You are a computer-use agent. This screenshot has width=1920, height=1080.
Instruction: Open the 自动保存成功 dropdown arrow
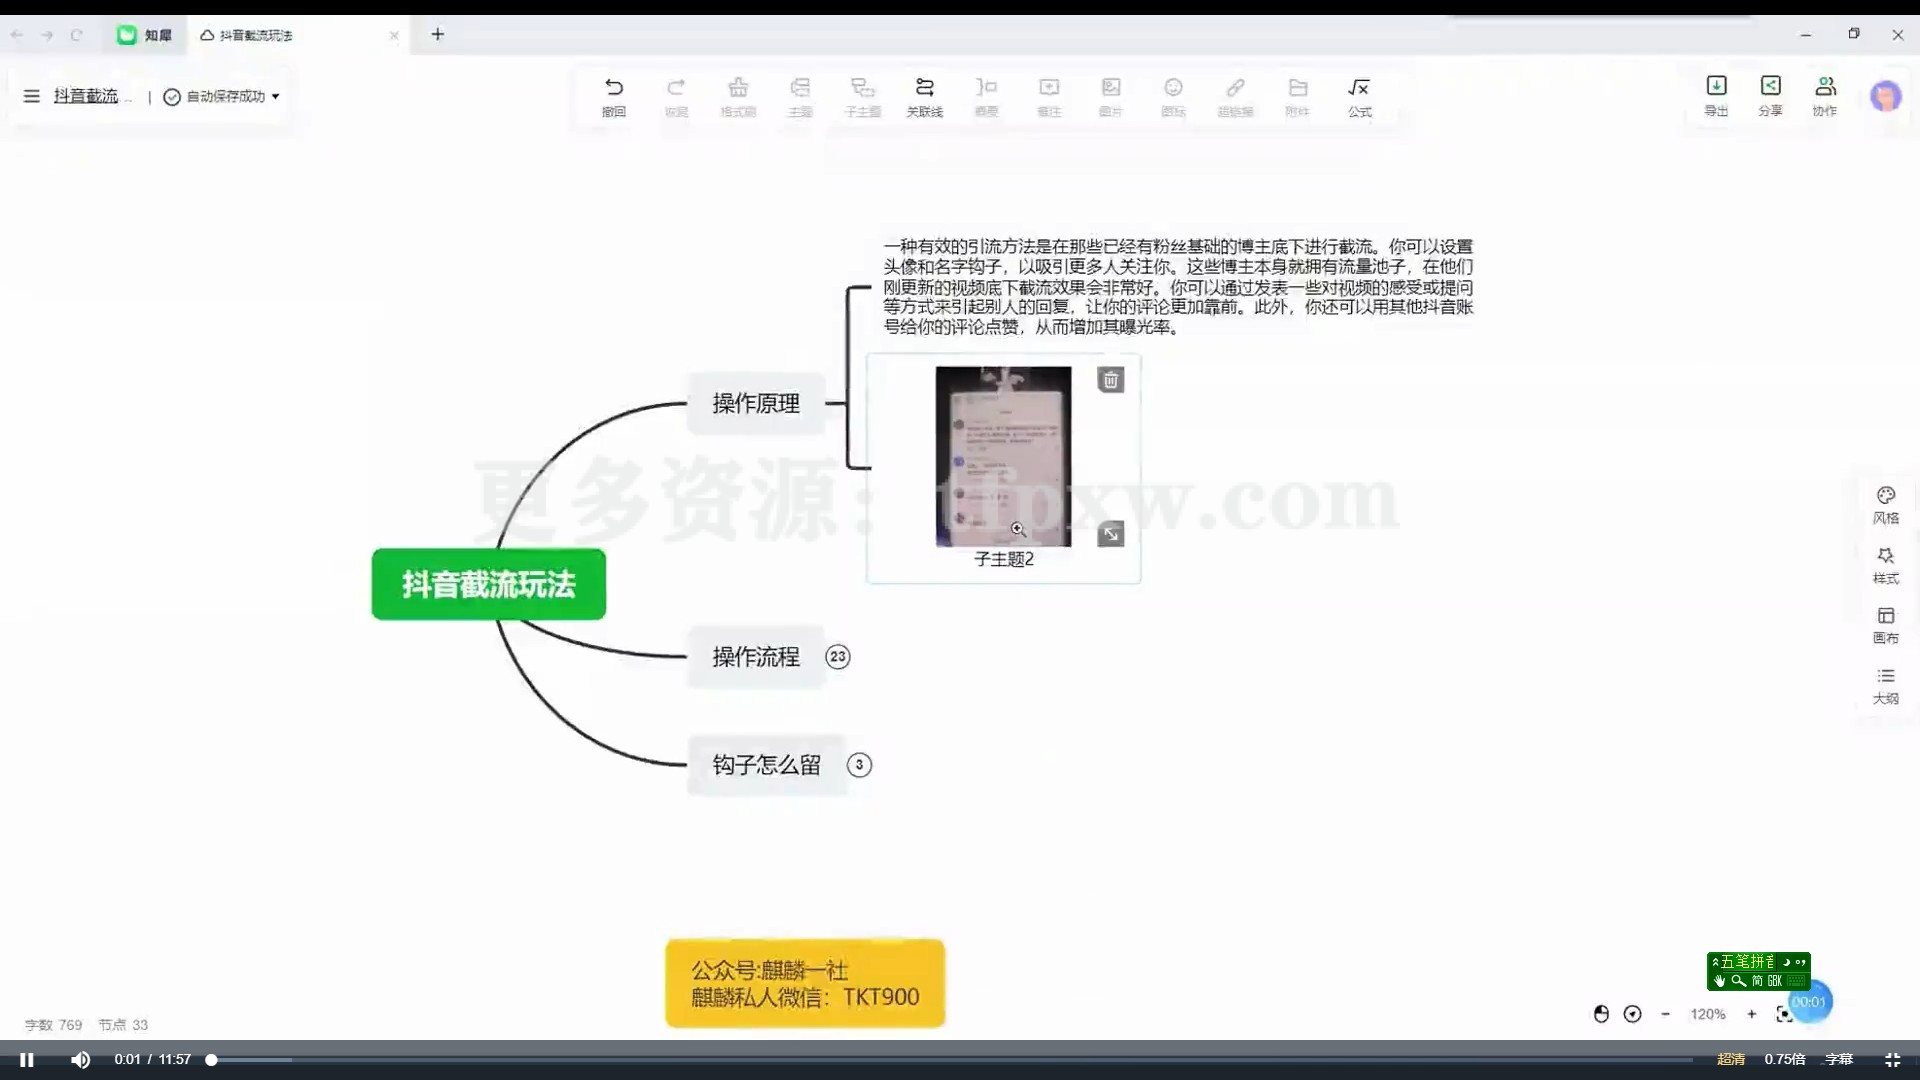click(277, 97)
